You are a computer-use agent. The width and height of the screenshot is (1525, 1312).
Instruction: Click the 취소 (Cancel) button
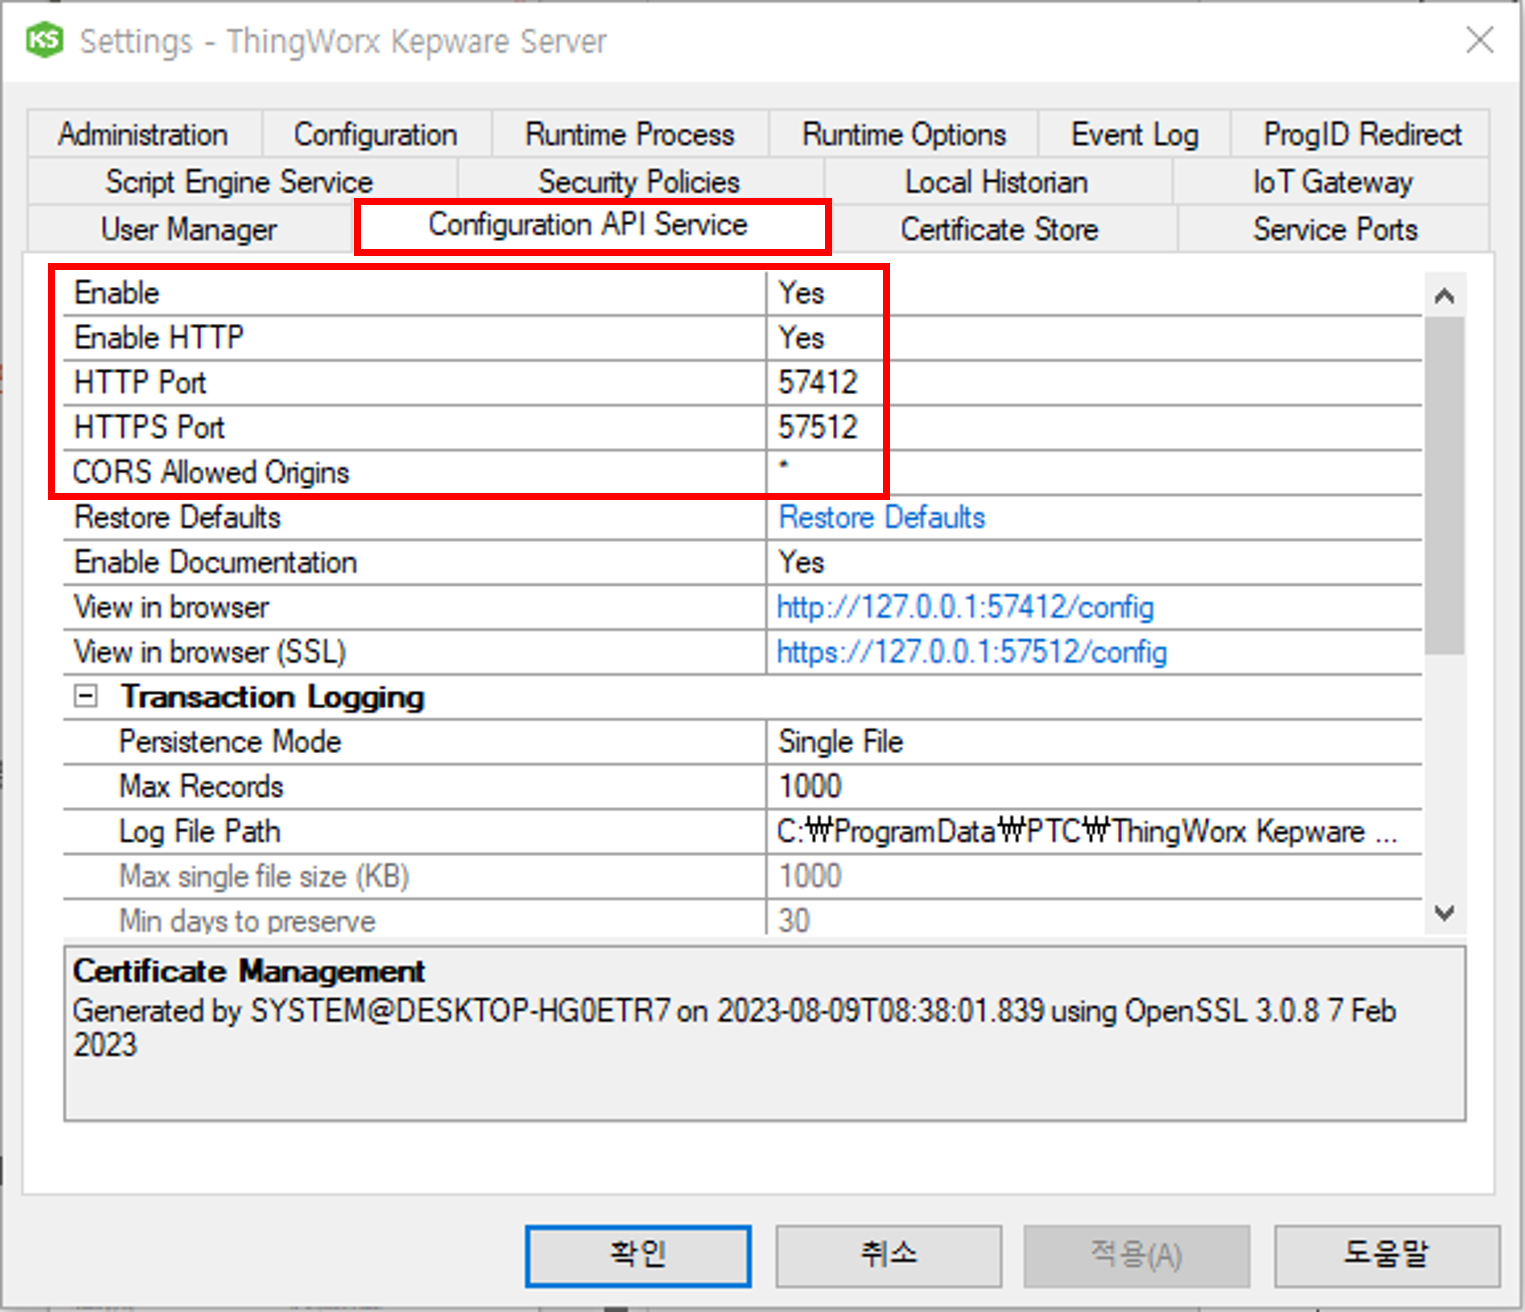pos(888,1255)
